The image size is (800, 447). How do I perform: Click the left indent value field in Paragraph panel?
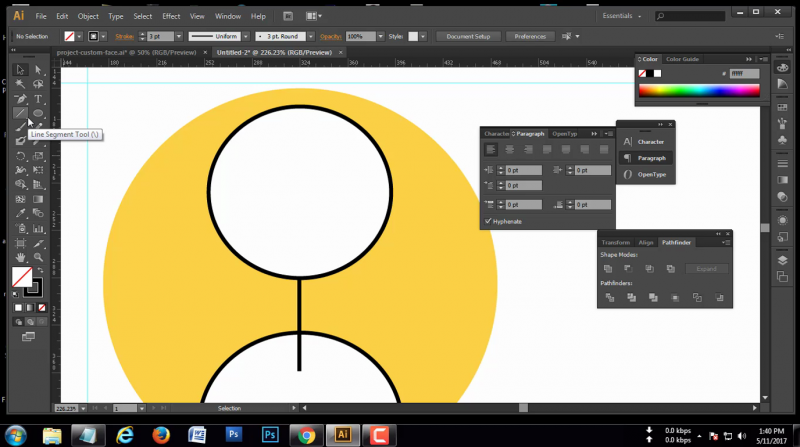523,171
